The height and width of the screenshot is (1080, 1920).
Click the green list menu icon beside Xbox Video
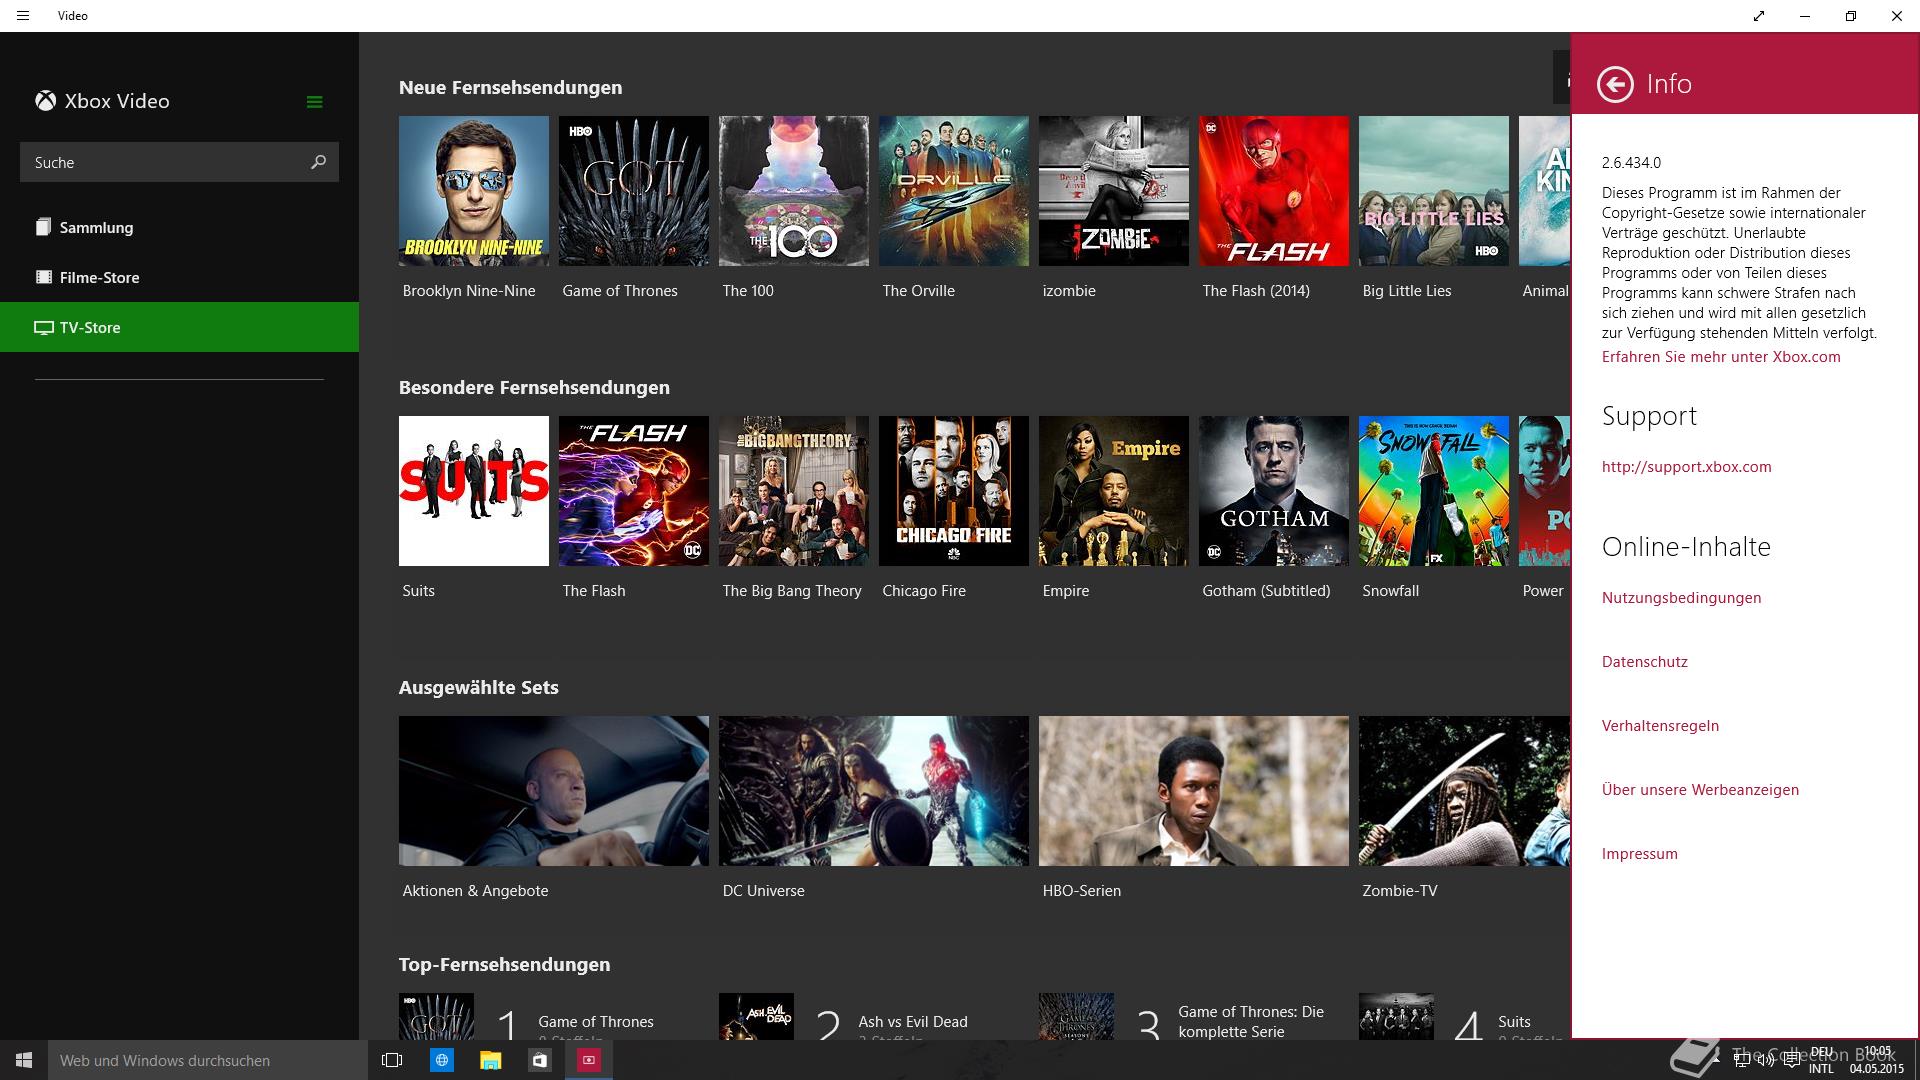click(x=314, y=102)
